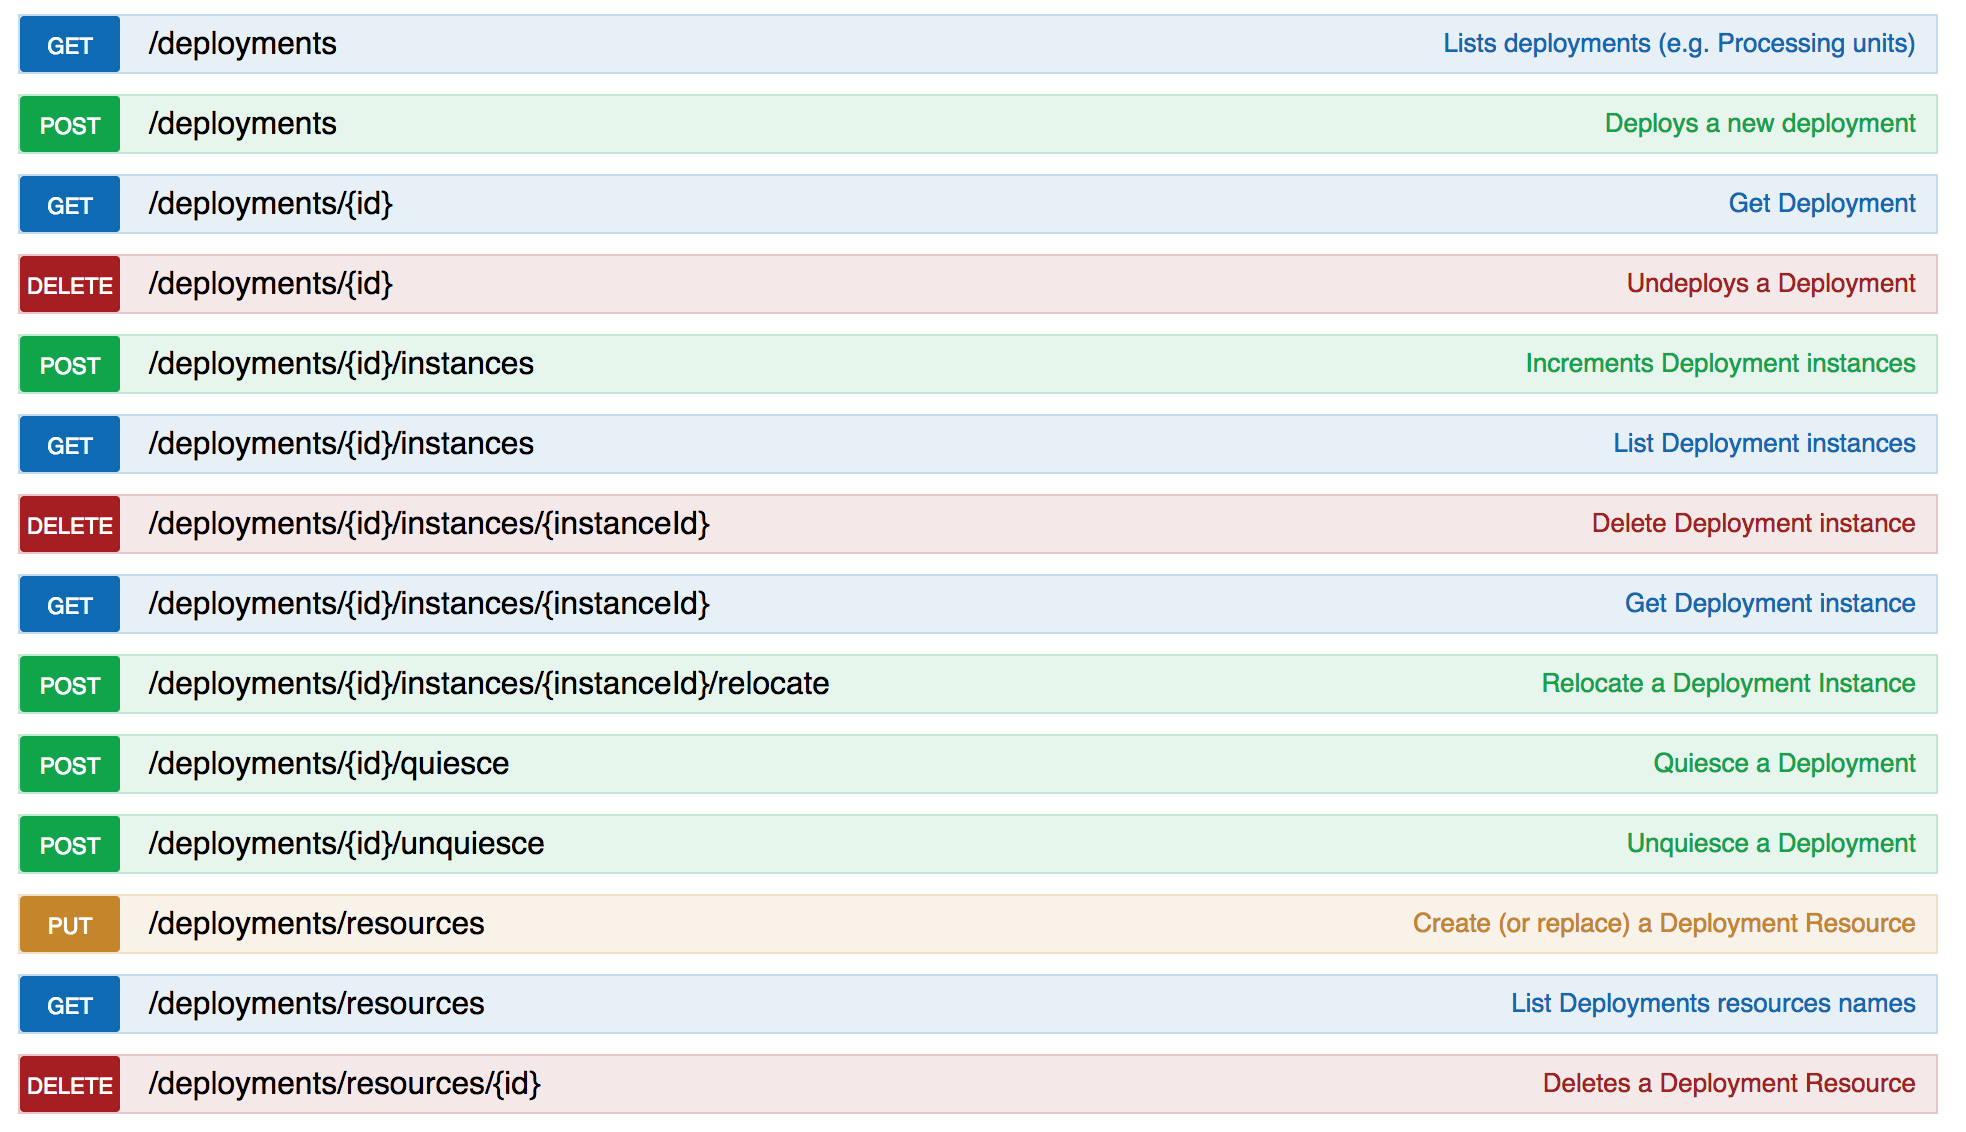Open the /deployments/{id}/instances/{instanceId}/relocate path
This screenshot has height=1132, width=1966.
489,684
